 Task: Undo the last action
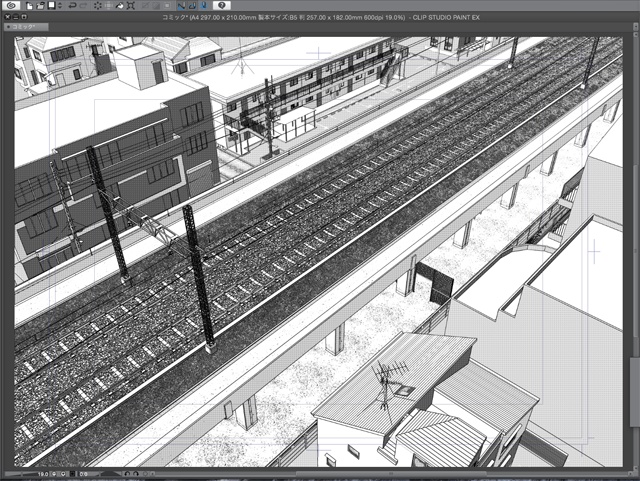tap(72, 6)
